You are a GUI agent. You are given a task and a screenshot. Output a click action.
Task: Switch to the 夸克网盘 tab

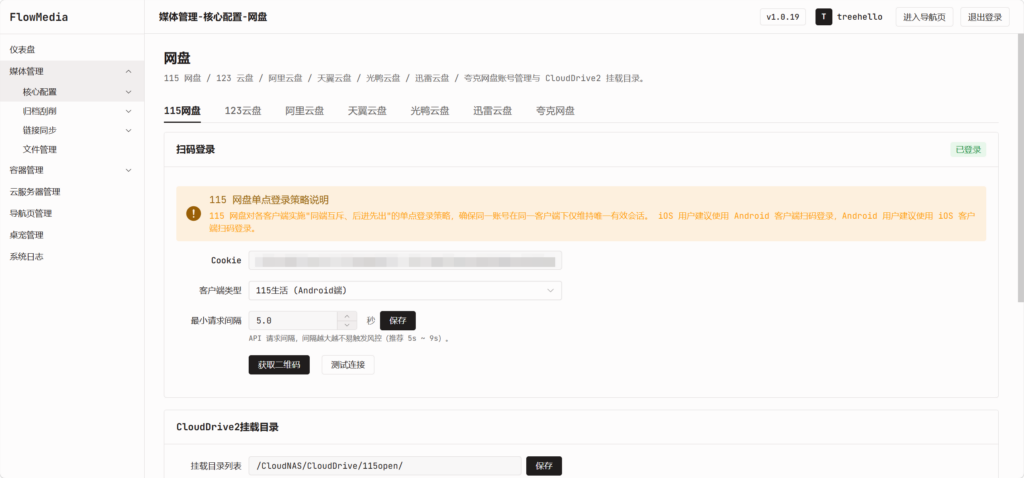(x=555, y=111)
